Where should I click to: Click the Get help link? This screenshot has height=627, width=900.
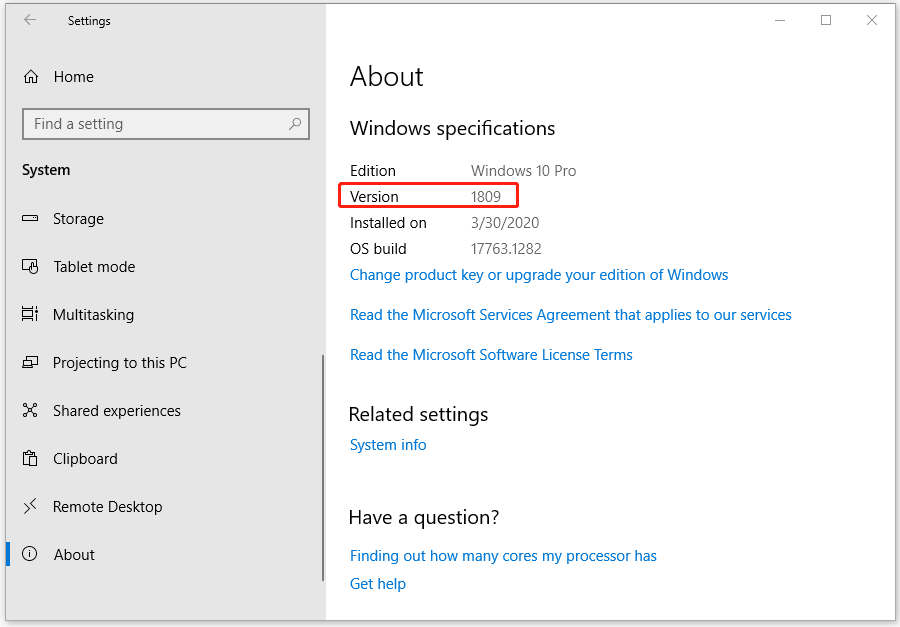pyautogui.click(x=377, y=583)
